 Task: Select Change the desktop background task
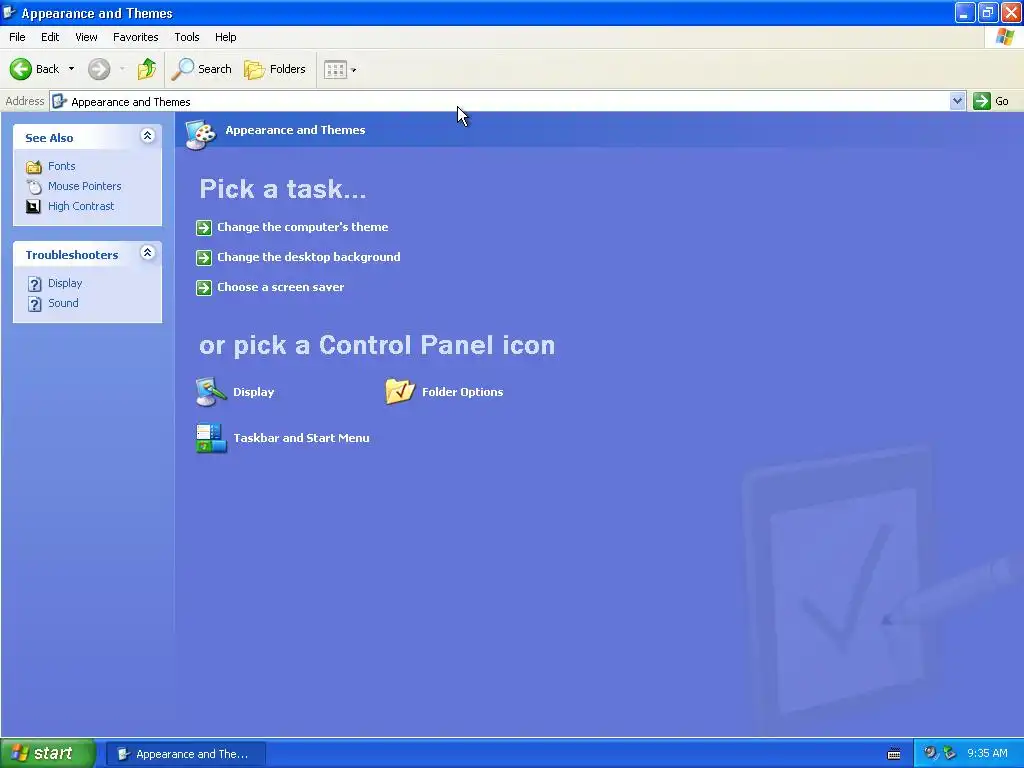click(x=308, y=257)
